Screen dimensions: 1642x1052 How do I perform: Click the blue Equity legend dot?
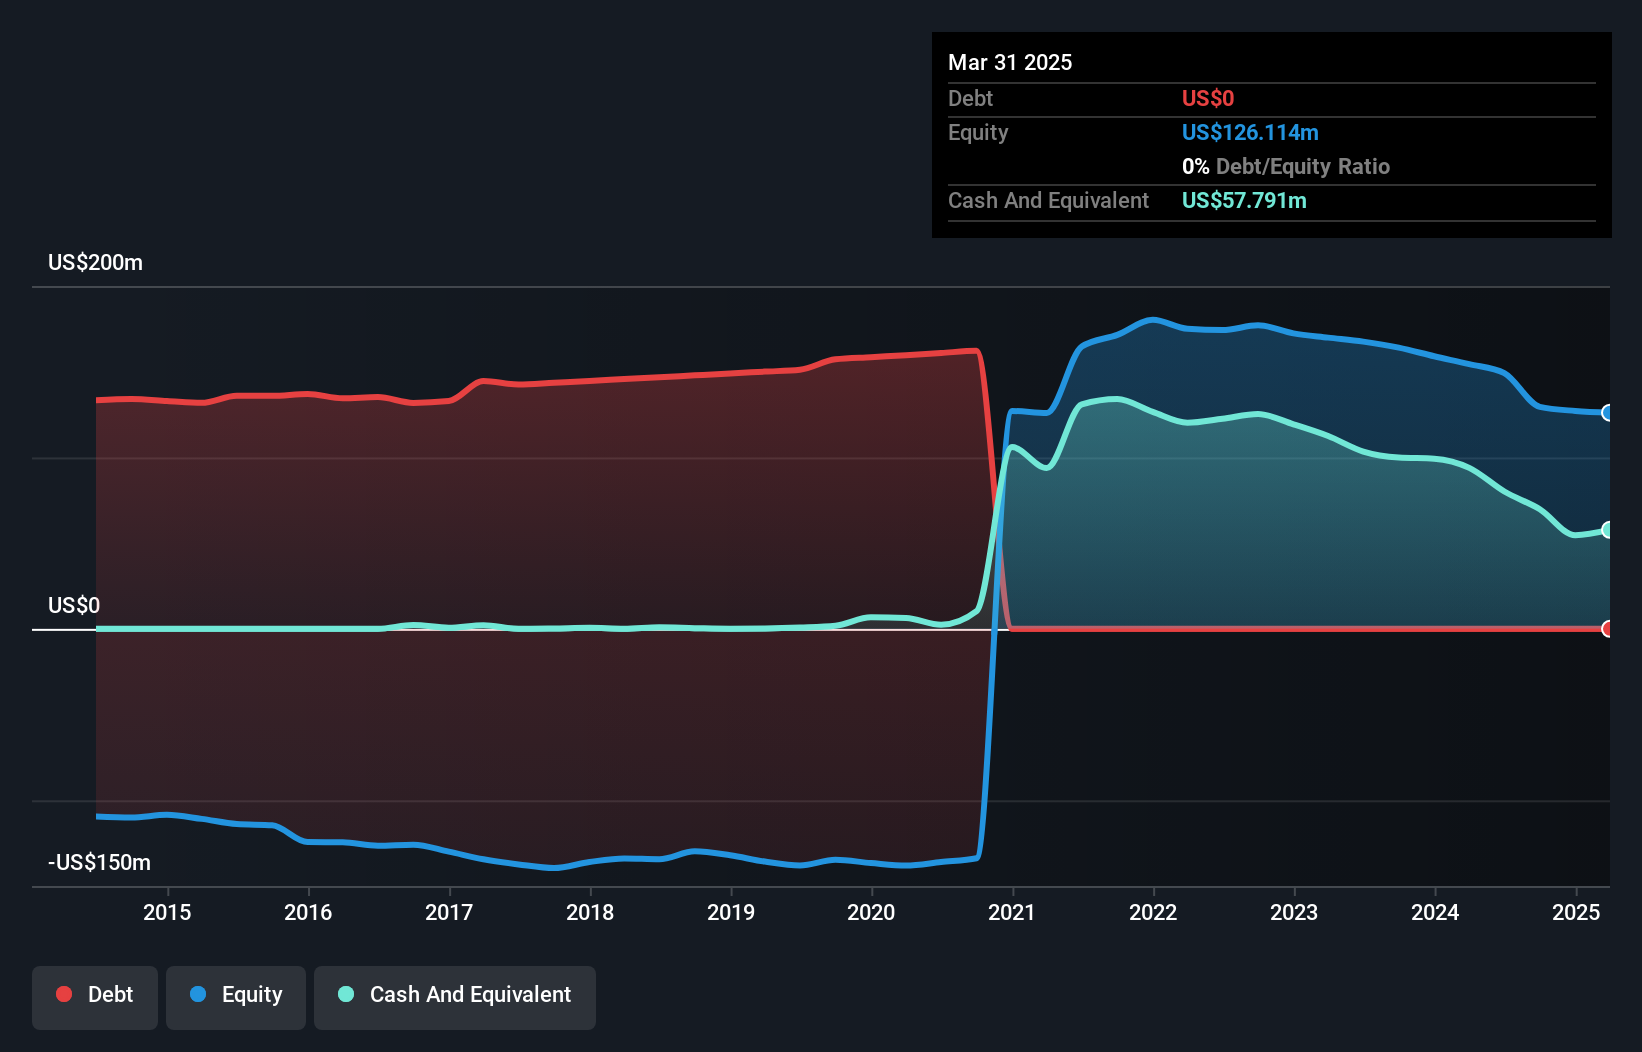coord(198,994)
